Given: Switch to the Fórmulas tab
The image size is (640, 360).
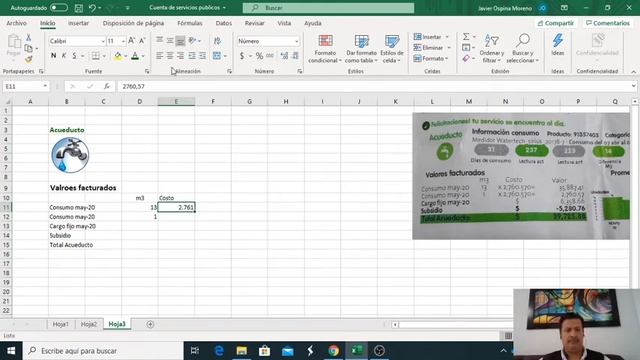Looking at the screenshot, I should (190, 23).
